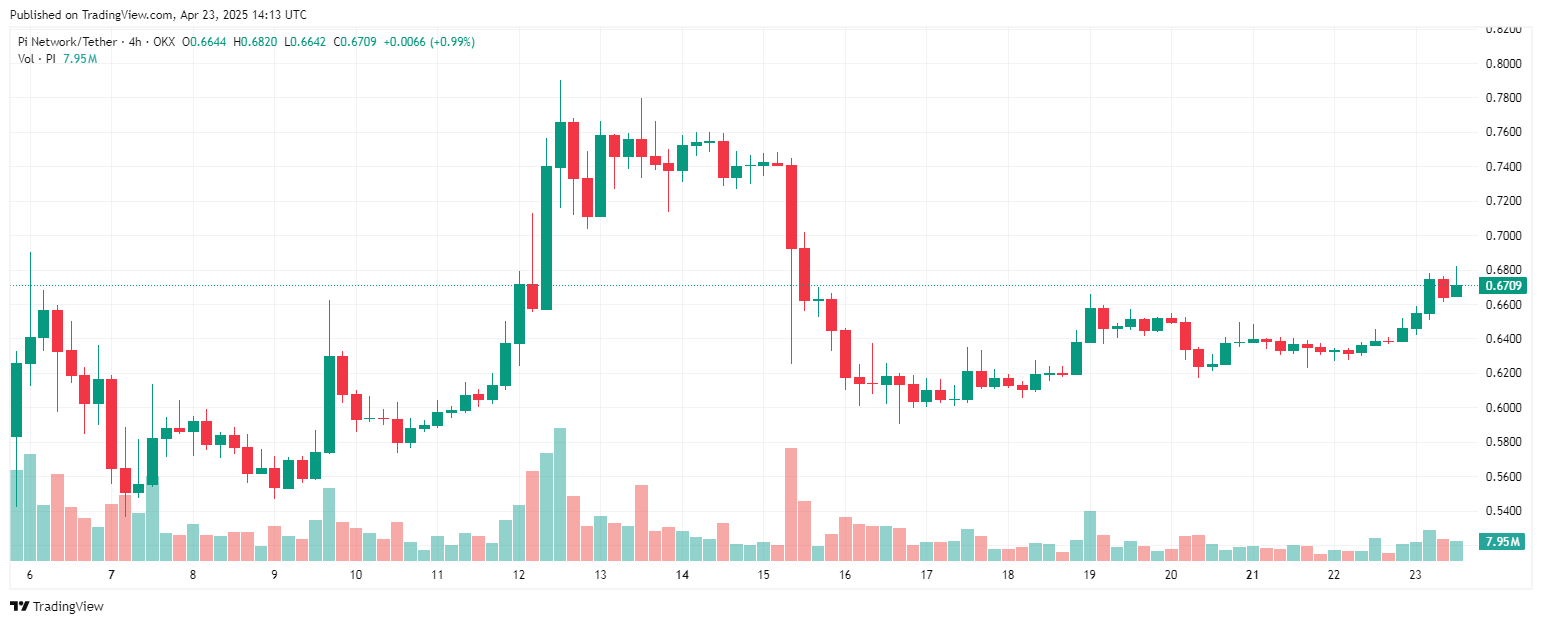Click the current price tag 0.6709
The image size is (1542, 624).
pos(1504,286)
